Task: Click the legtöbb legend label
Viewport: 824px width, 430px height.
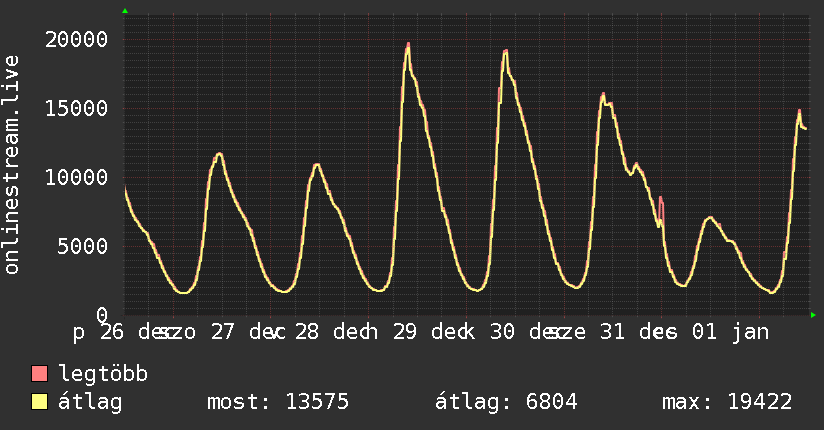Action: pyautogui.click(x=103, y=374)
